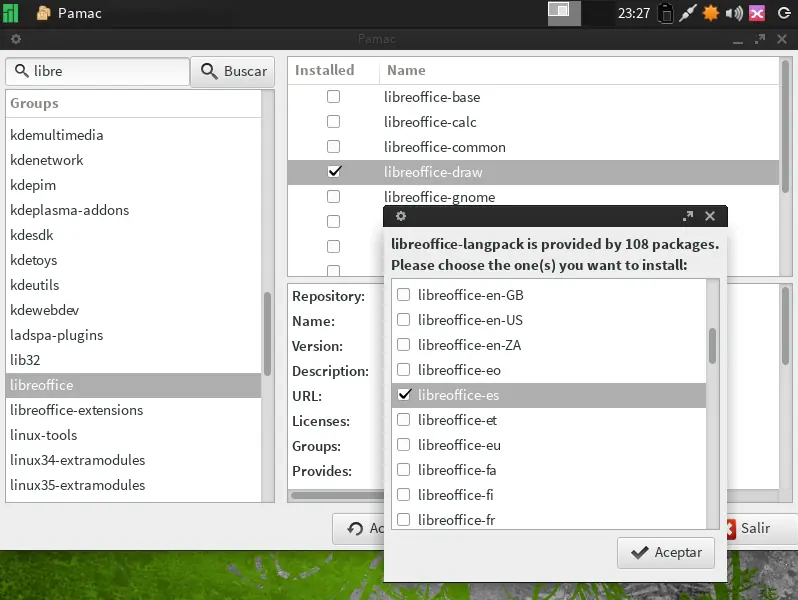
Task: Select the kdesdk group
Action: point(133,235)
